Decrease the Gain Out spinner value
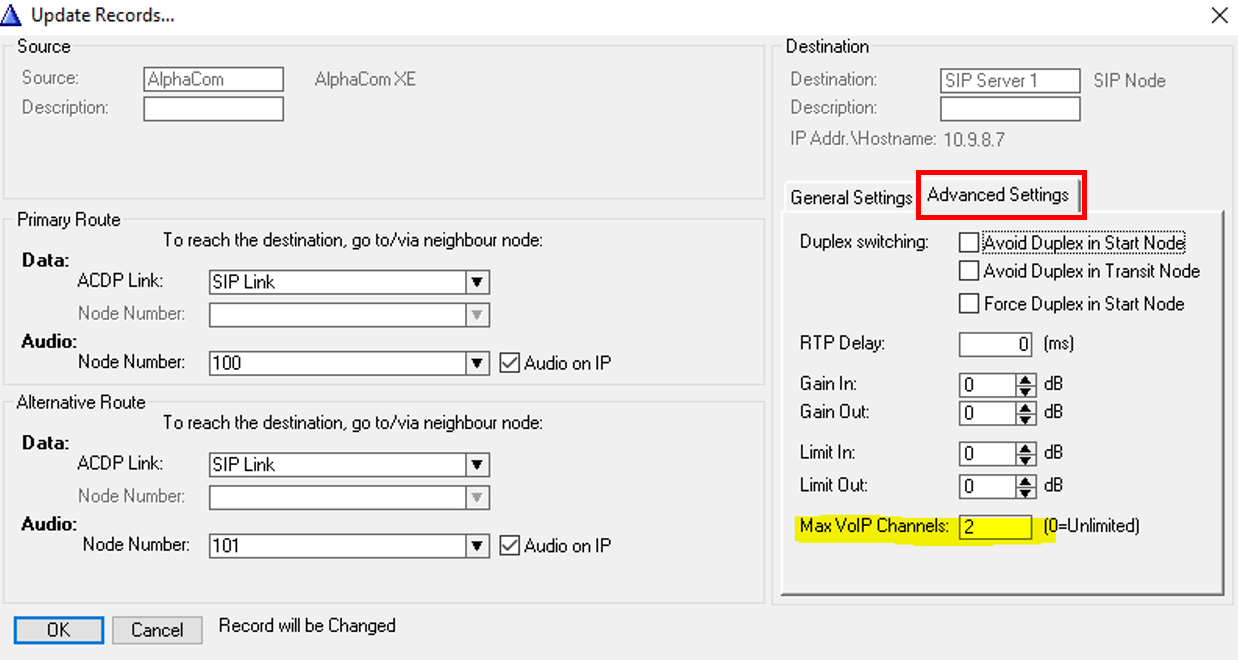 pyautogui.click(x=1025, y=418)
